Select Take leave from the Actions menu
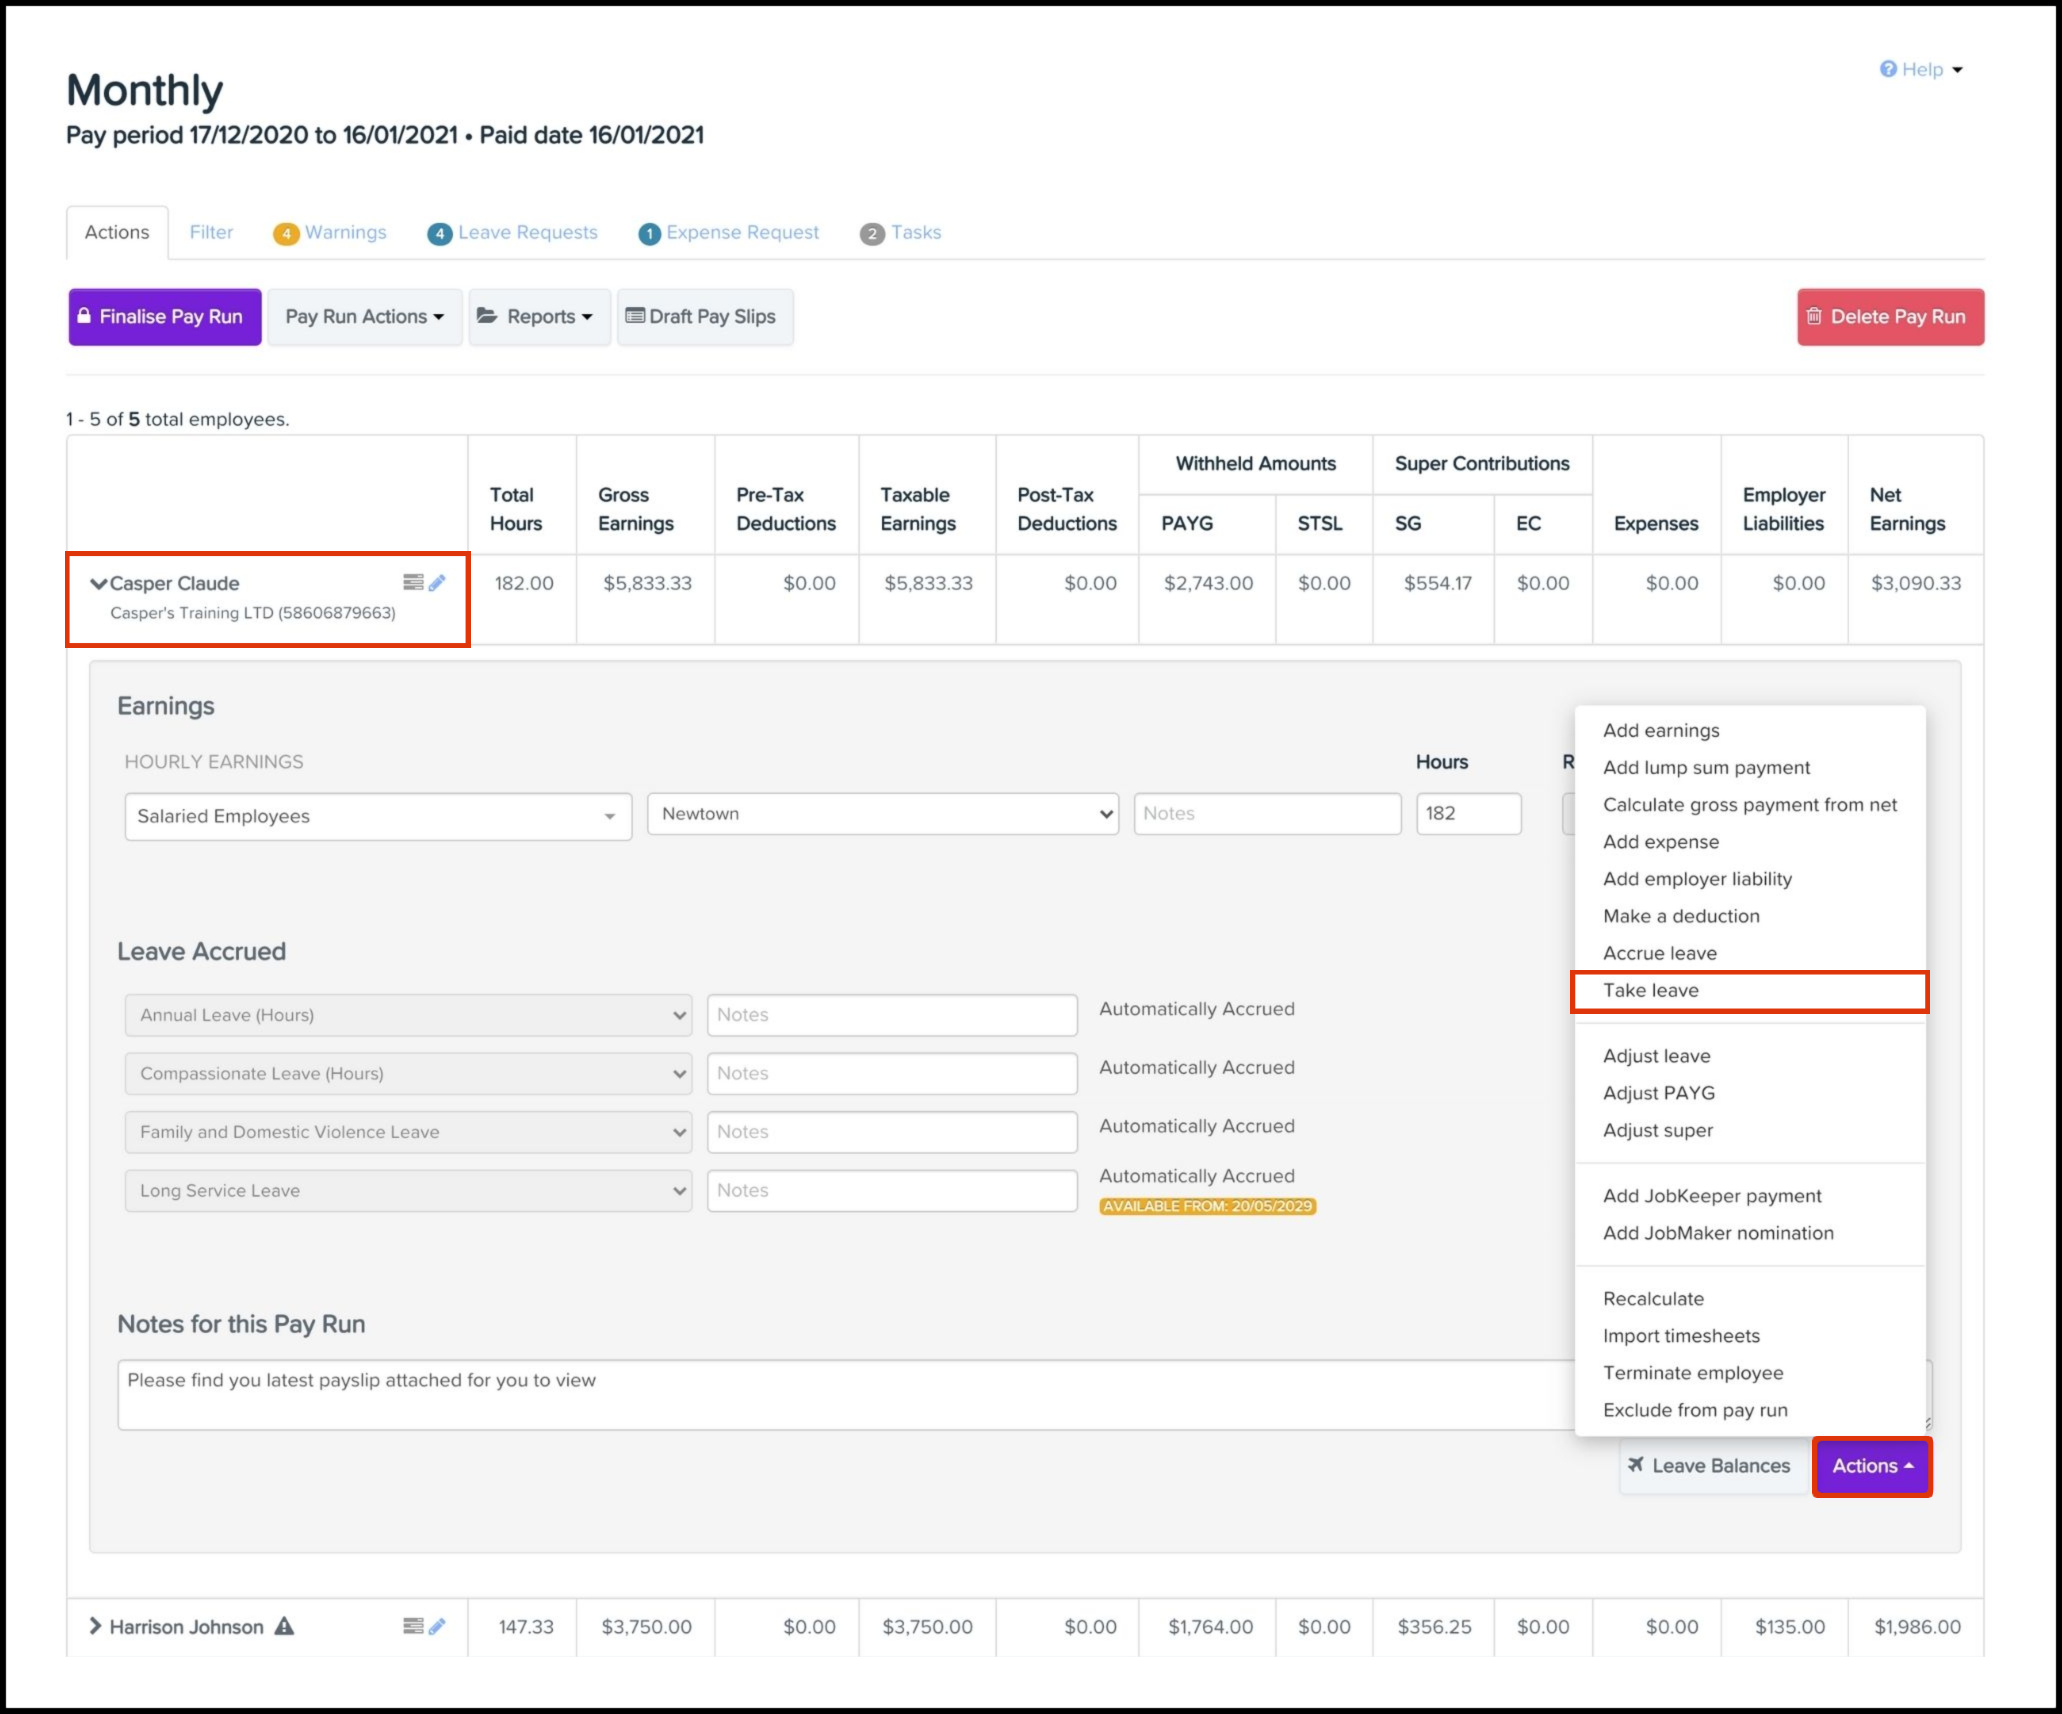 [x=1651, y=990]
